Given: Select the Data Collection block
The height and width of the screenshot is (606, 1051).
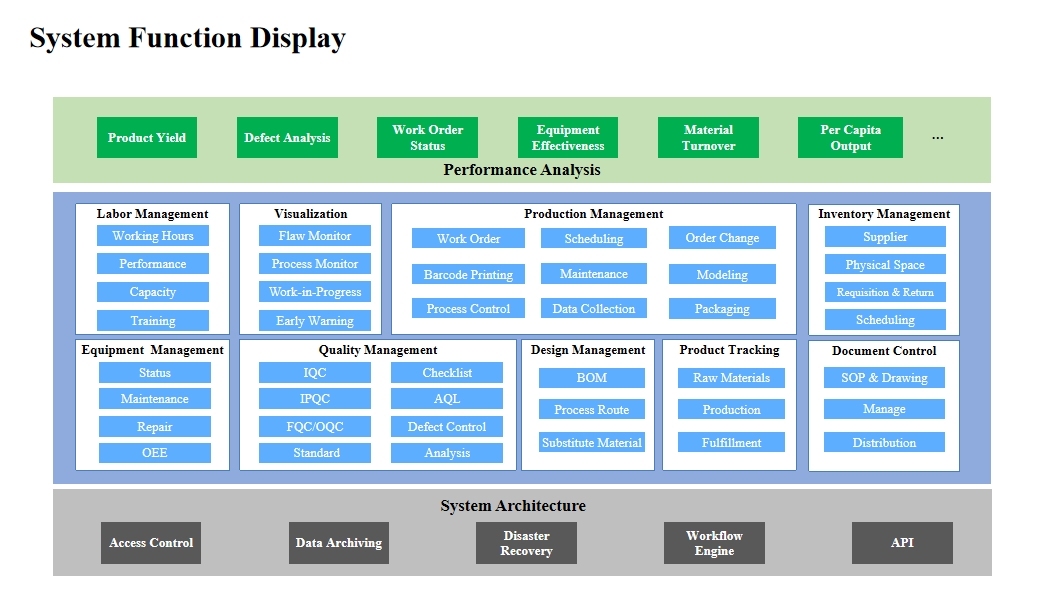Looking at the screenshot, I should click(594, 309).
